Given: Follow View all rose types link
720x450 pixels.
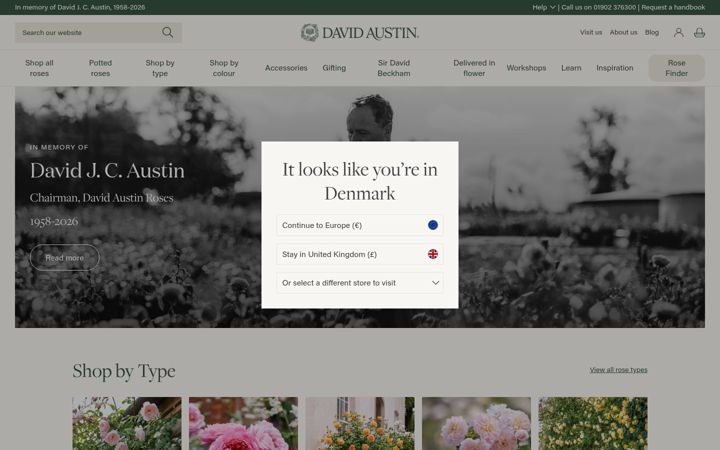Looking at the screenshot, I should 618,370.
